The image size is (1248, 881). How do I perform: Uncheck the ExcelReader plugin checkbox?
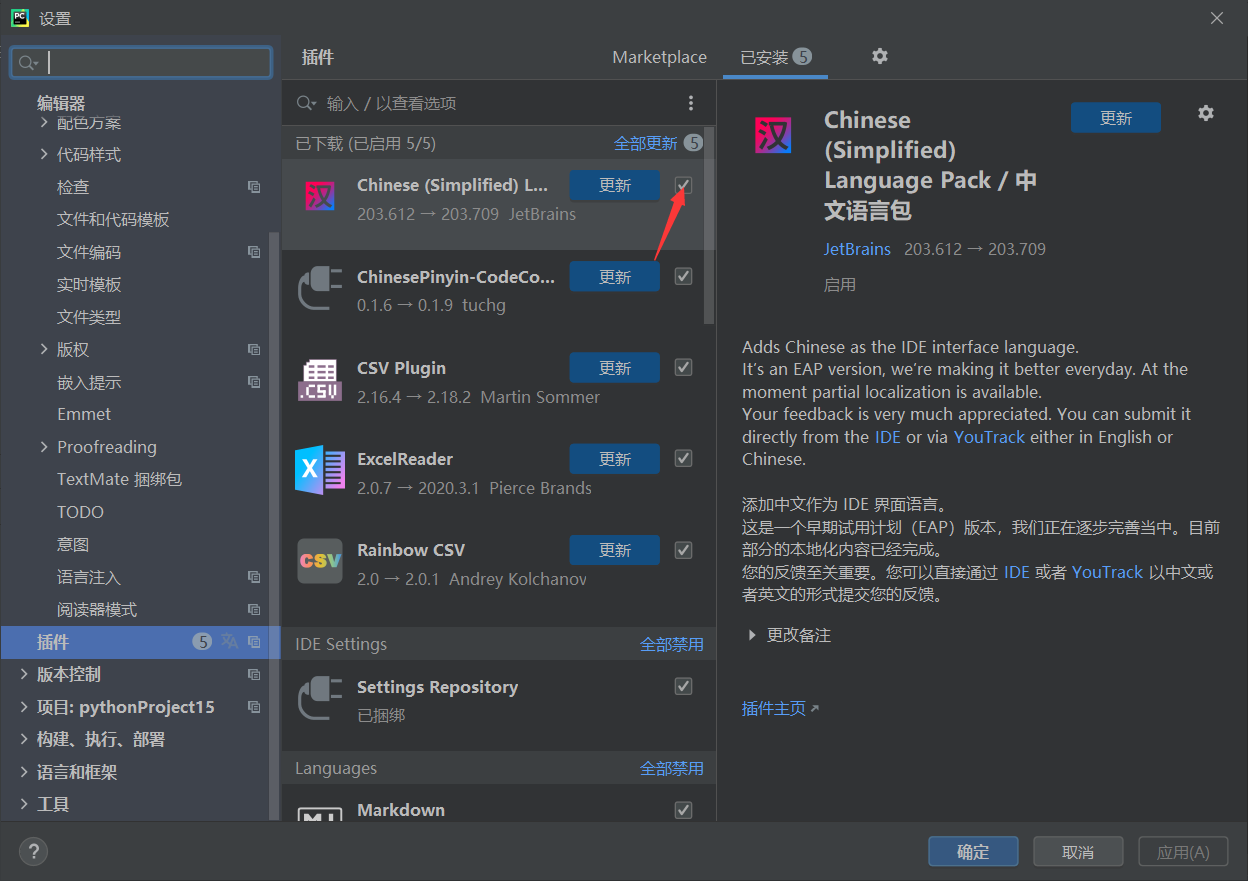pos(684,458)
